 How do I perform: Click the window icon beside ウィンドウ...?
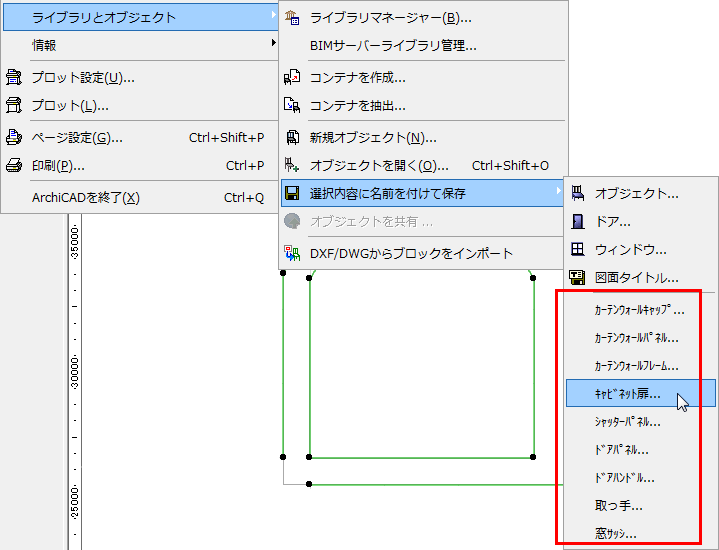(578, 249)
